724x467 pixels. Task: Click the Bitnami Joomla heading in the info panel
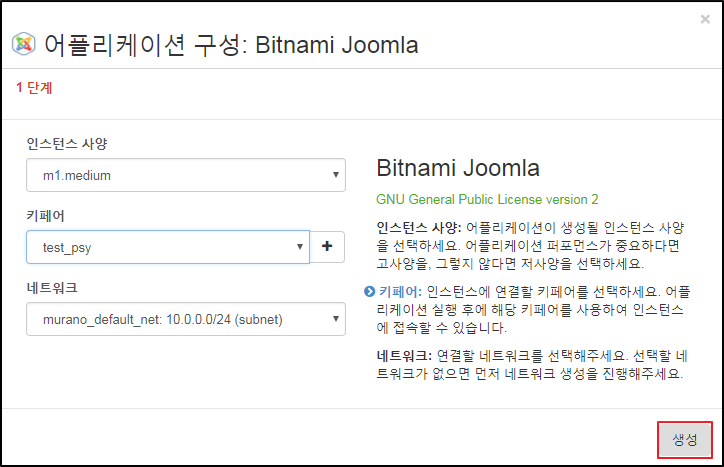[457, 167]
